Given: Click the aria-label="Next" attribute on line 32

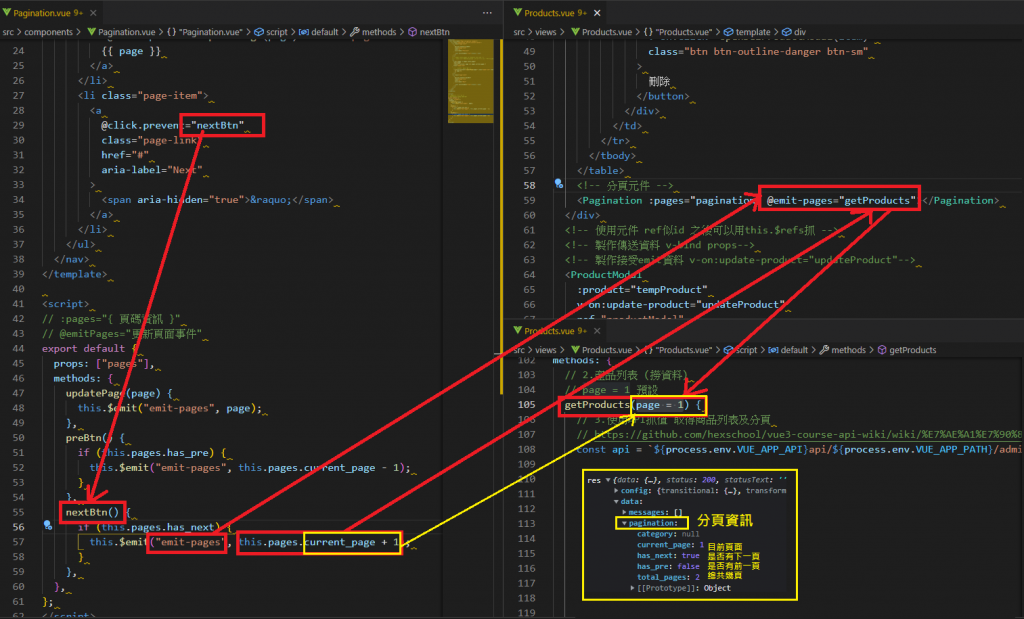Looking at the screenshot, I should [152, 170].
